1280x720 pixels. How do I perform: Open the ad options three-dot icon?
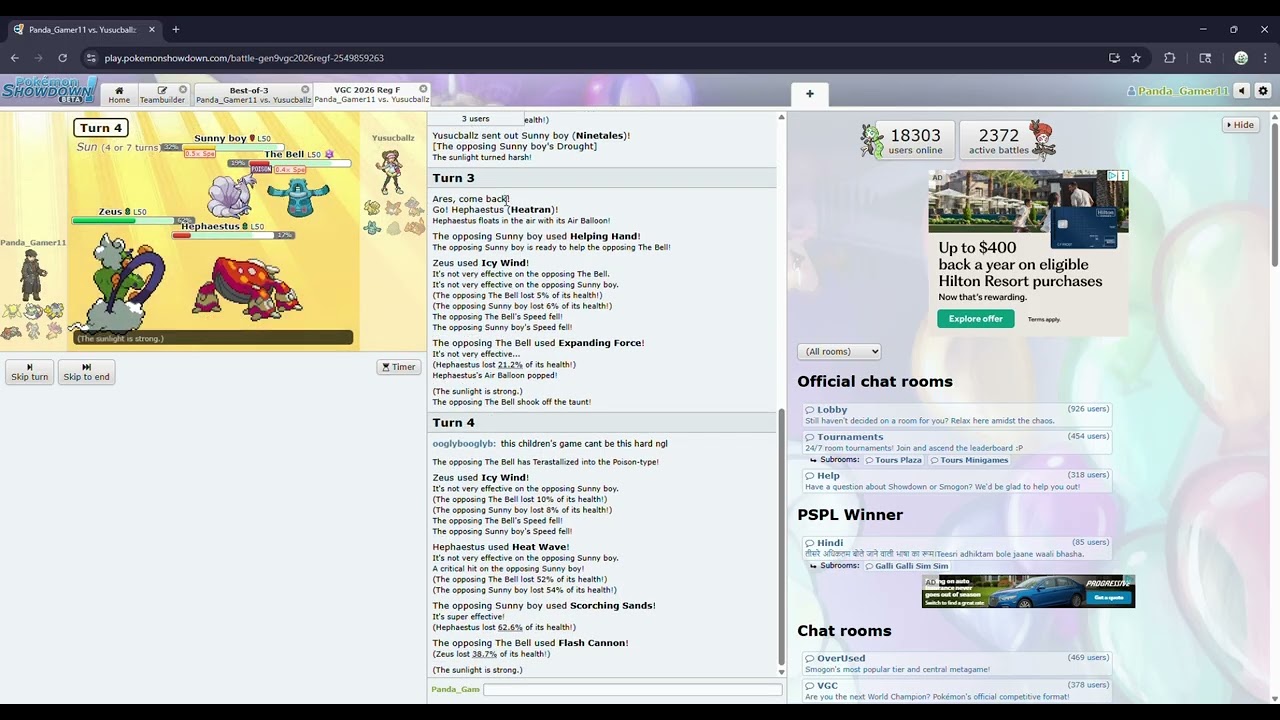pos(1123,176)
